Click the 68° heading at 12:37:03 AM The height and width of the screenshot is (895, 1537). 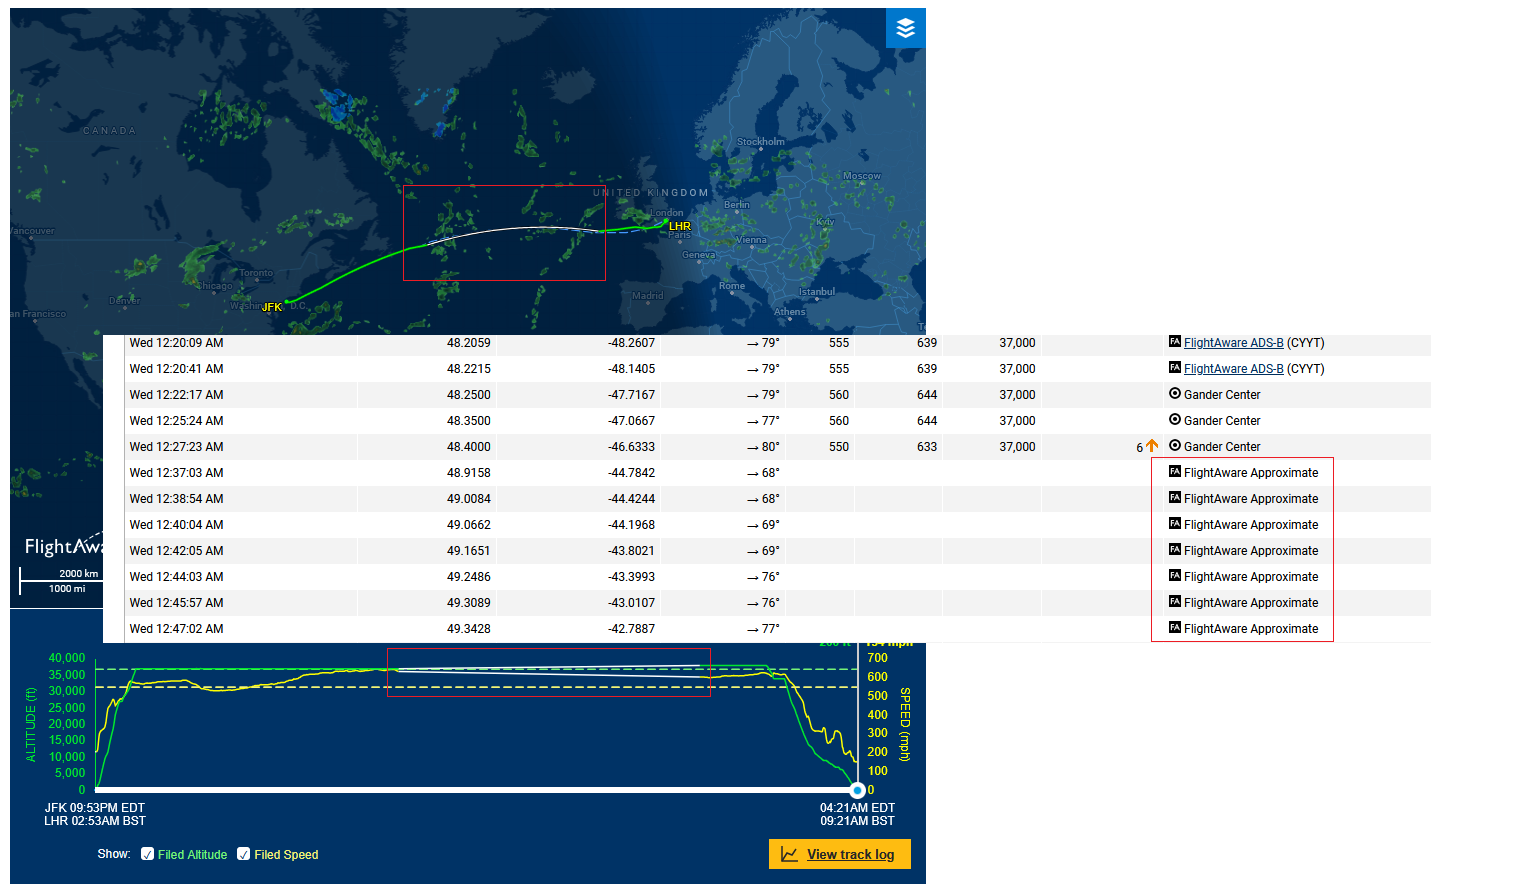(x=763, y=473)
